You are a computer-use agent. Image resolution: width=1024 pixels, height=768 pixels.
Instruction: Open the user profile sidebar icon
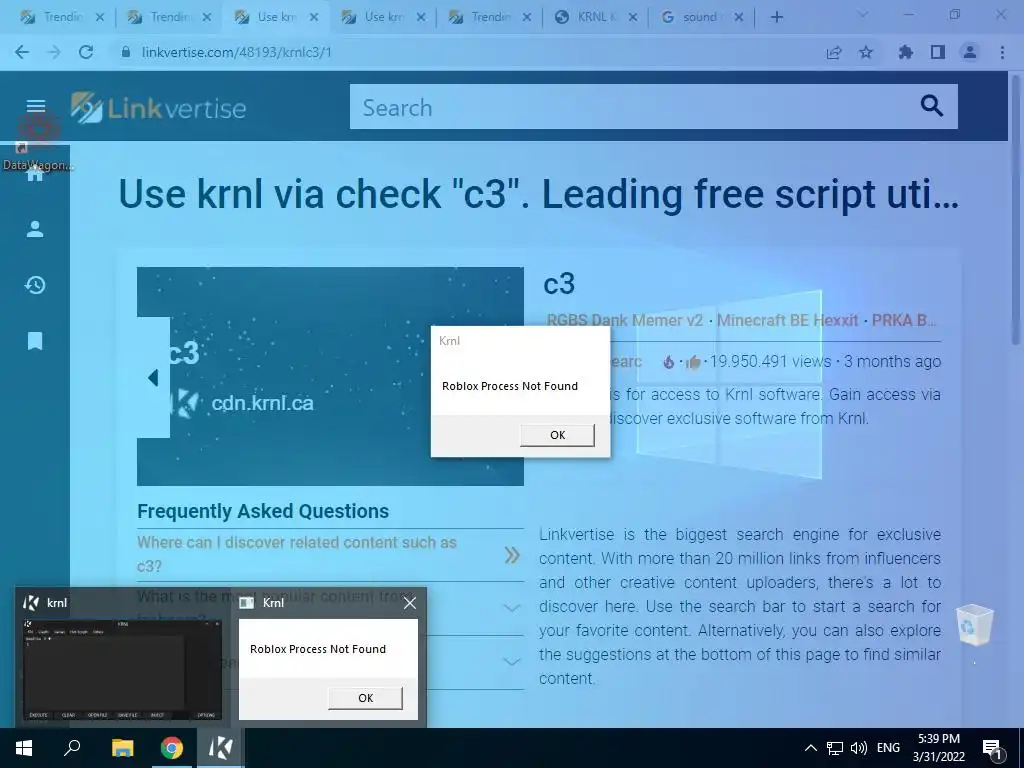[x=35, y=229]
